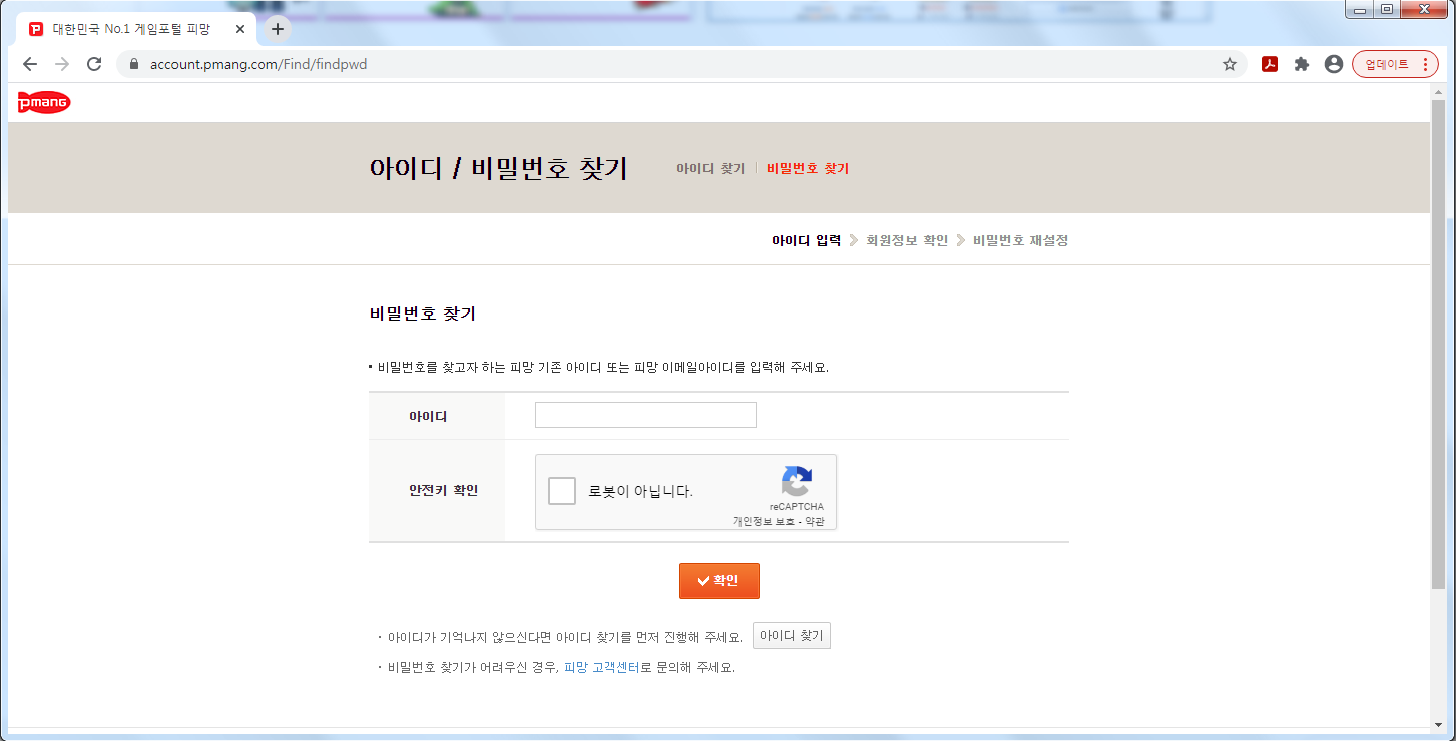
Task: Click the 아이디 찾기 button below form
Action: [x=792, y=636]
